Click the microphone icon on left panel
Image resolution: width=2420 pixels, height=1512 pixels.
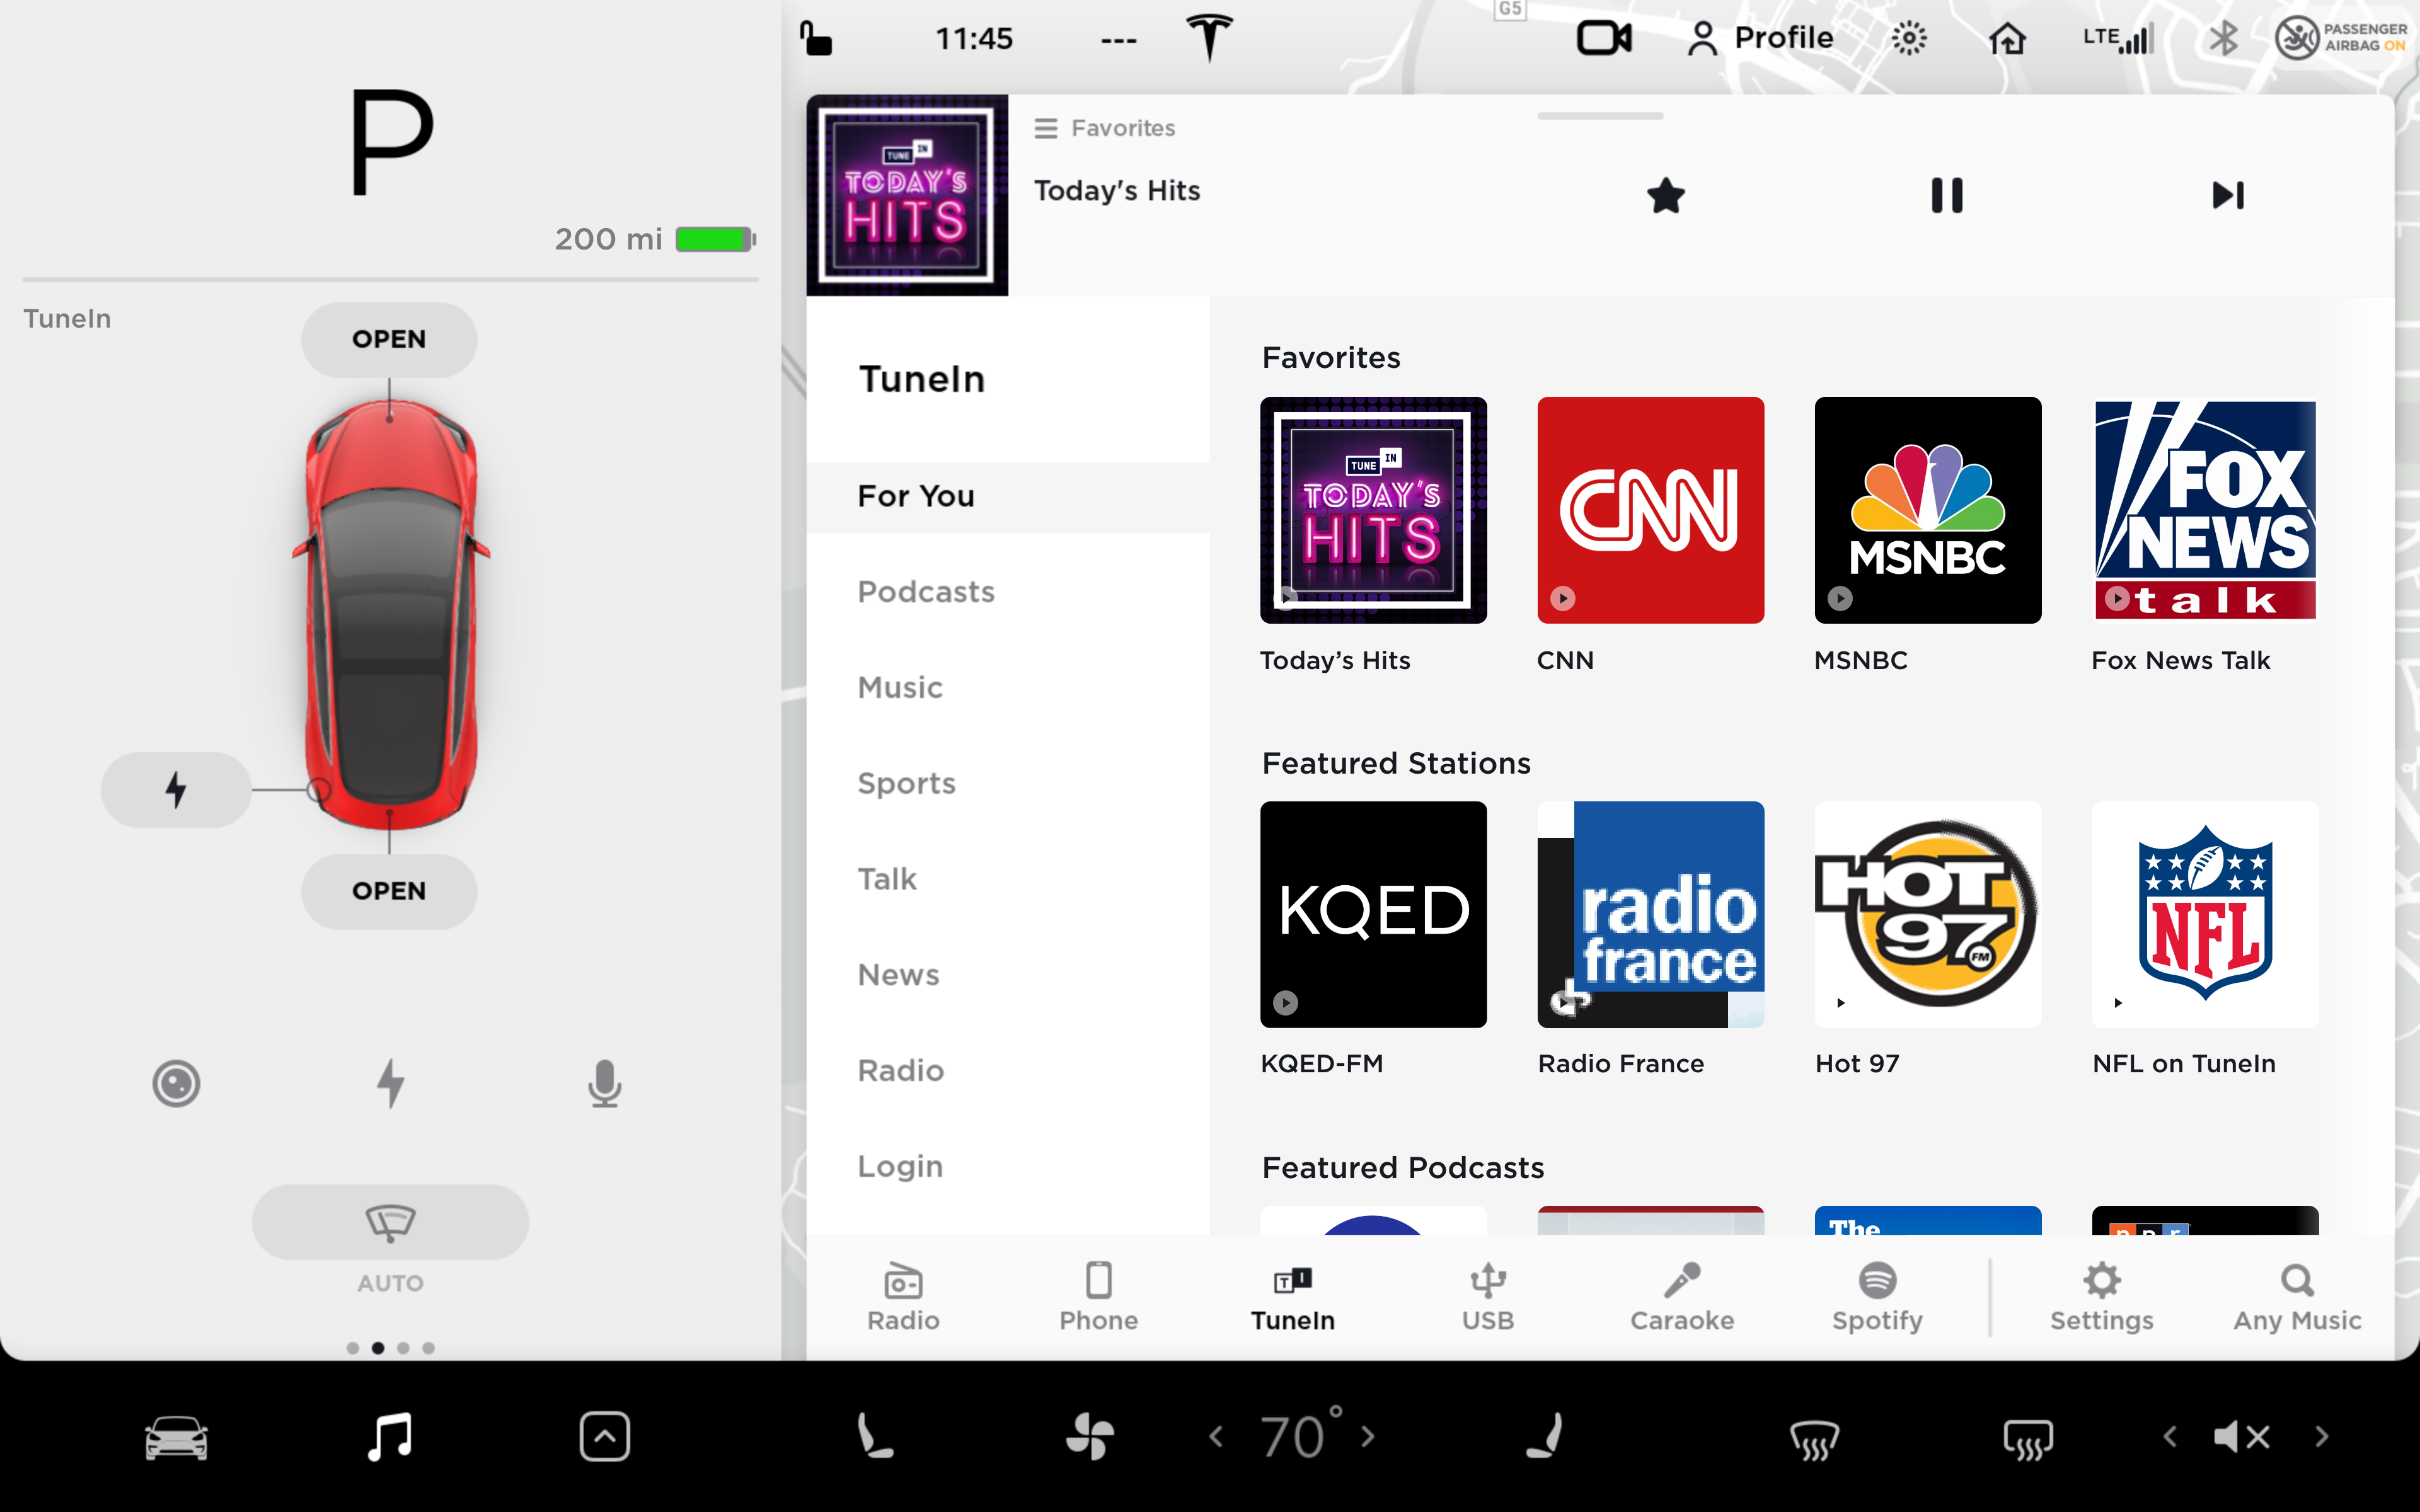click(603, 1084)
